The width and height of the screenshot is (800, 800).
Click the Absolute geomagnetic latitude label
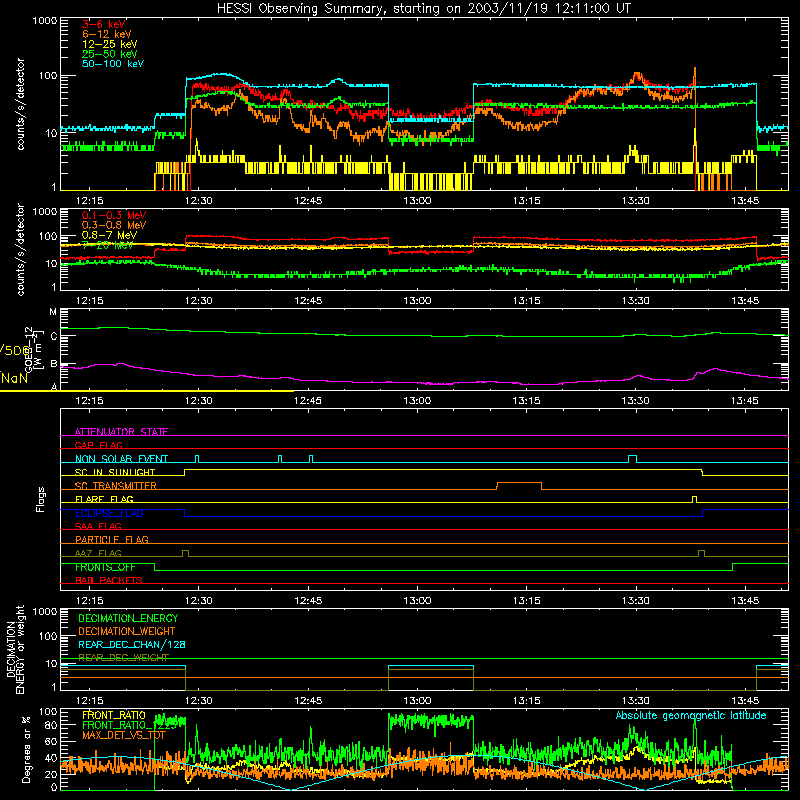tap(691, 715)
